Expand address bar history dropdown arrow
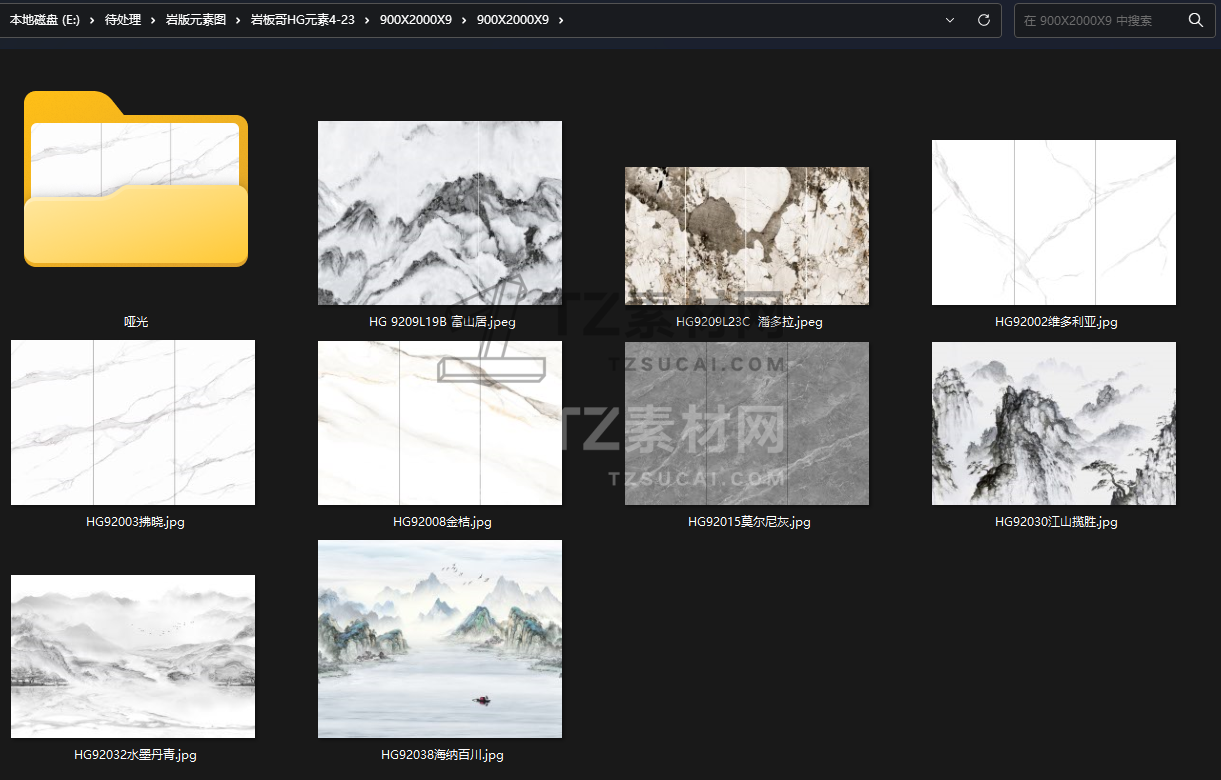The width and height of the screenshot is (1221, 780). (x=950, y=20)
